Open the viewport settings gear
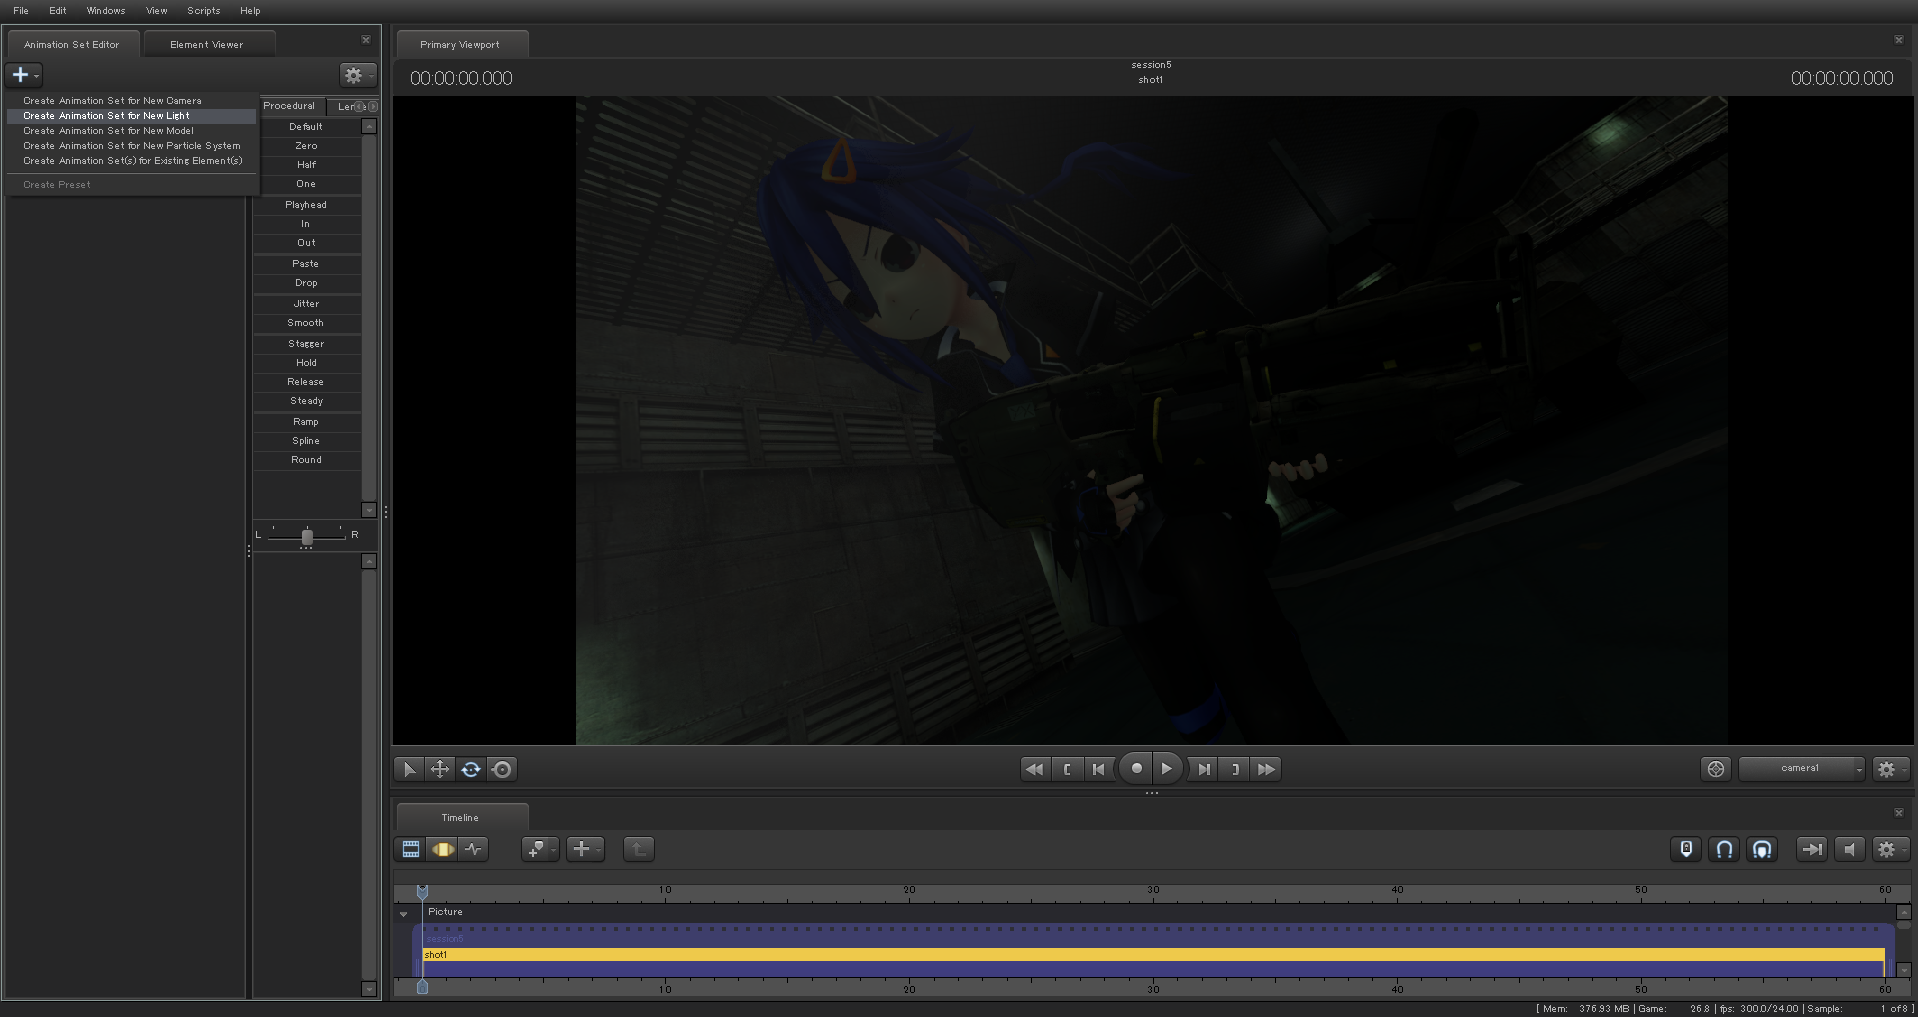The height and width of the screenshot is (1017, 1918). tap(1890, 769)
